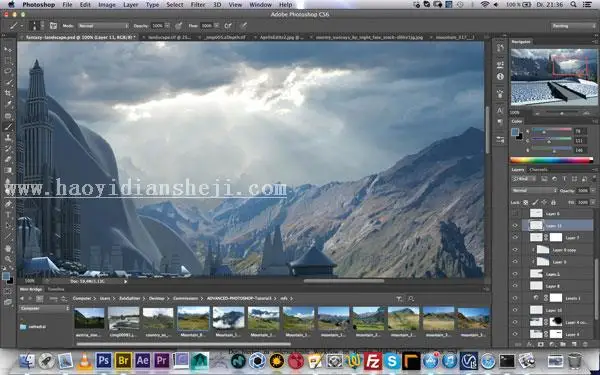The height and width of the screenshot is (375, 600).
Task: Select the Crop tool
Action: pos(8,93)
